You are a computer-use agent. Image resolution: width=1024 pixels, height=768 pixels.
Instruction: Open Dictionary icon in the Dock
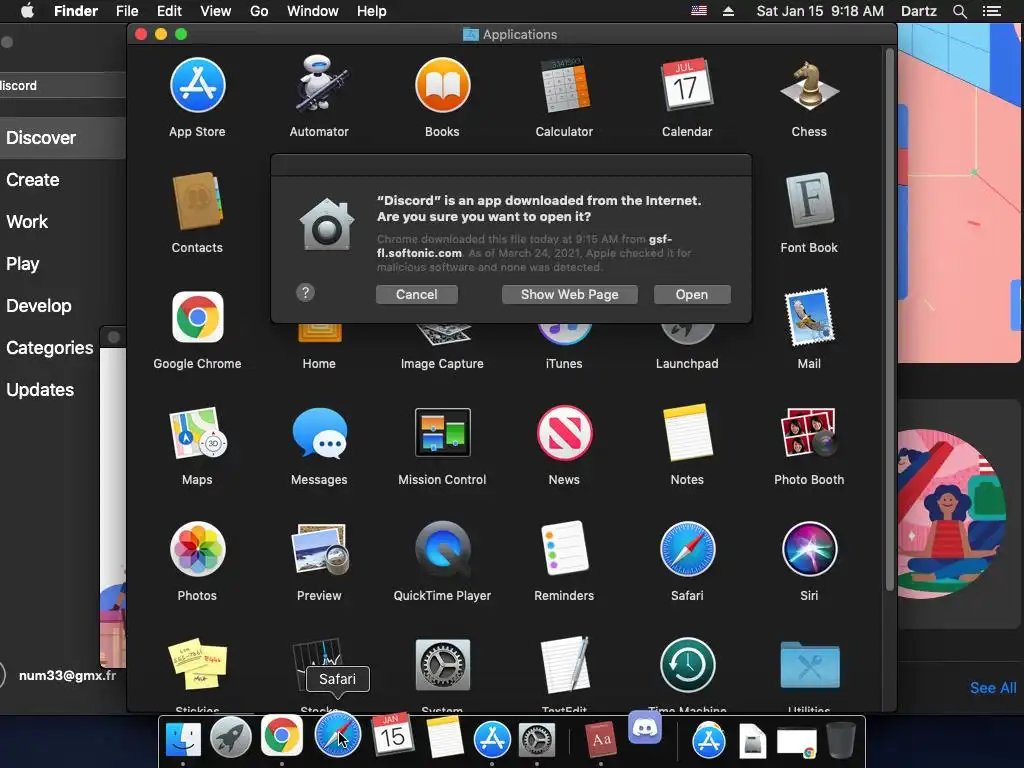(x=601, y=739)
